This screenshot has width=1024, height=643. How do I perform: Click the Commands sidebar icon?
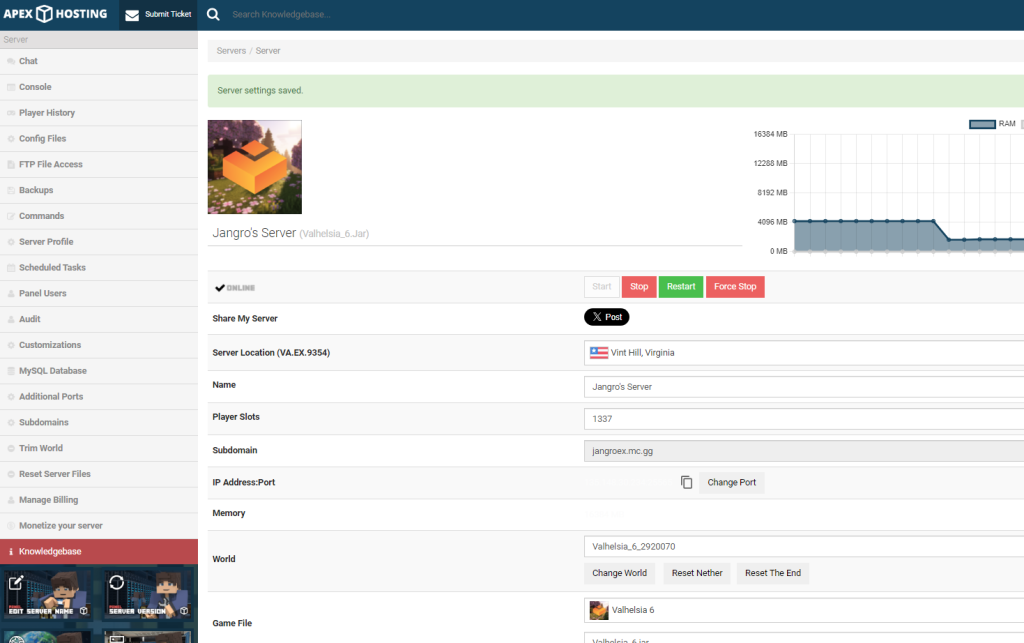(11, 216)
